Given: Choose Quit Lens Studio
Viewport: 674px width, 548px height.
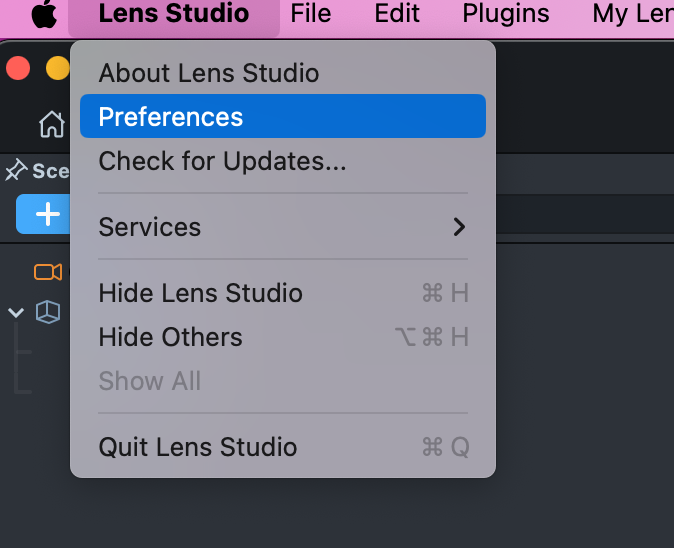Looking at the screenshot, I should 197,447.
